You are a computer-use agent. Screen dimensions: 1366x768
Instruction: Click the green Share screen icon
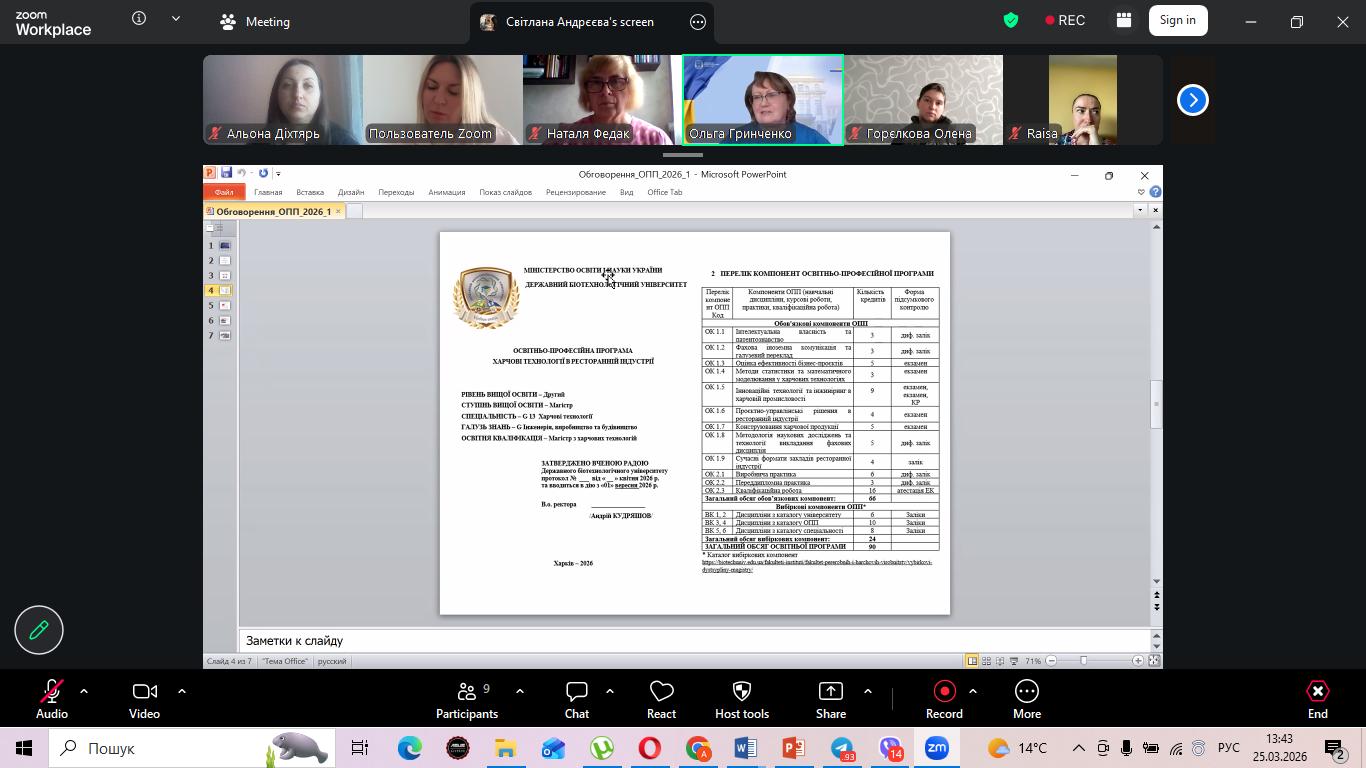point(830,698)
